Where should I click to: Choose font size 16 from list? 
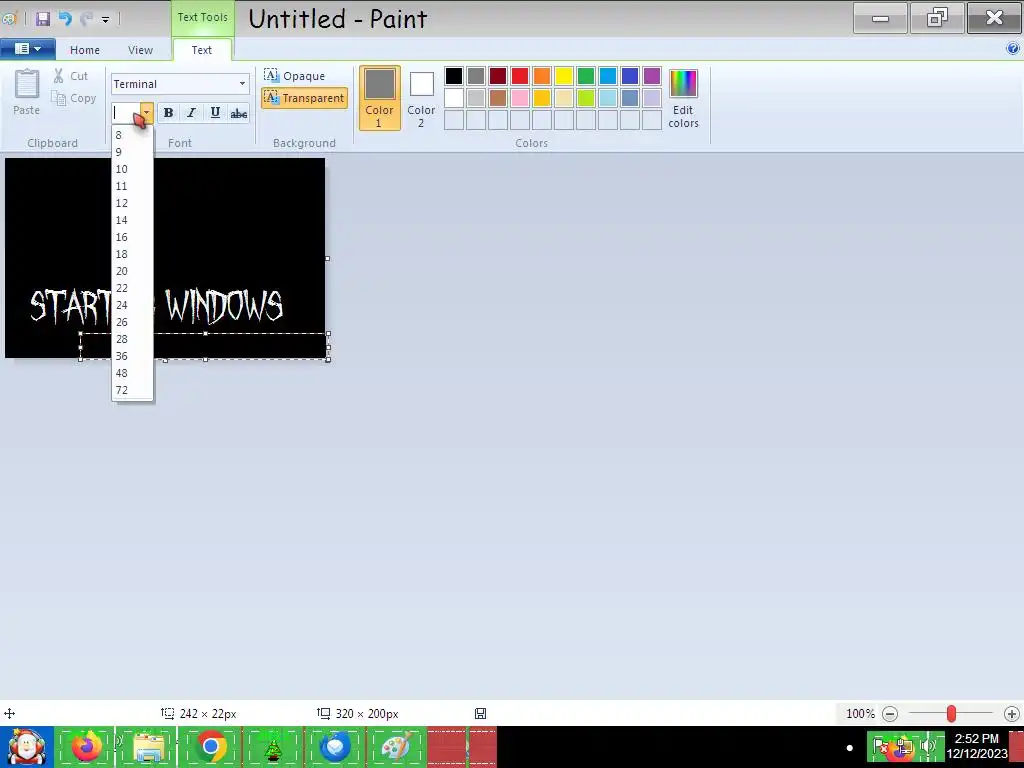[x=133, y=237]
